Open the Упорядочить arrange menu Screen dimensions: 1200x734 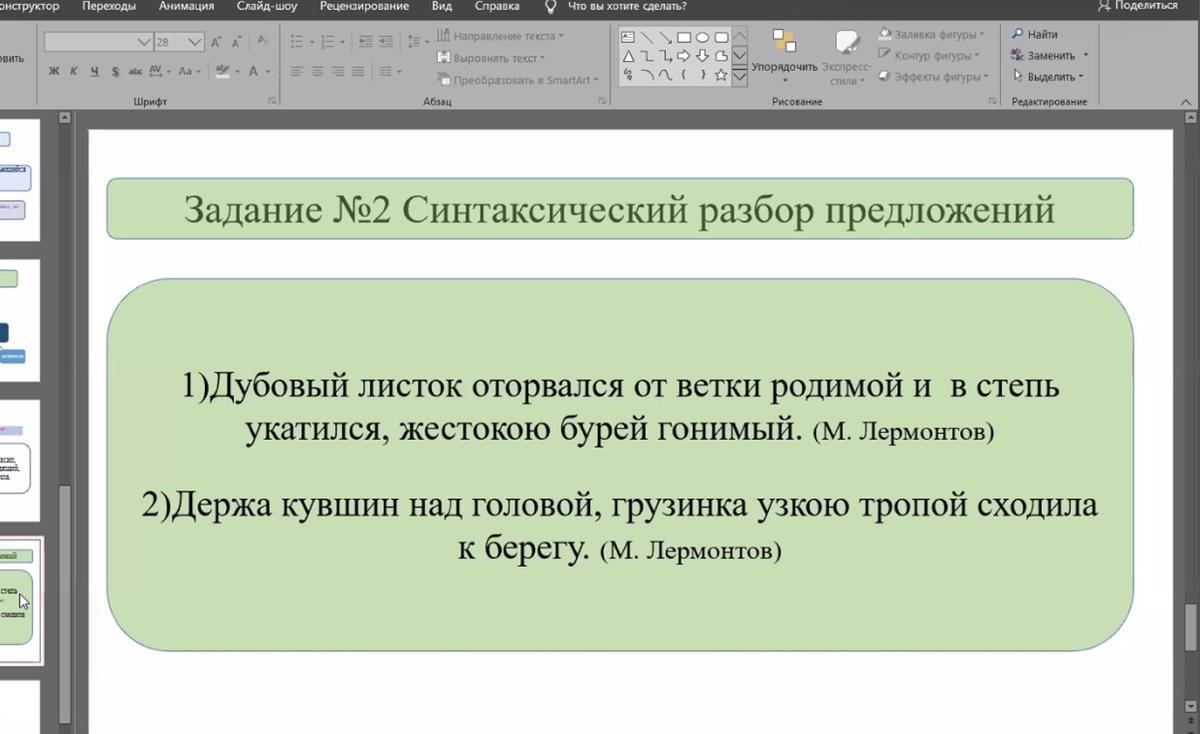tap(784, 56)
